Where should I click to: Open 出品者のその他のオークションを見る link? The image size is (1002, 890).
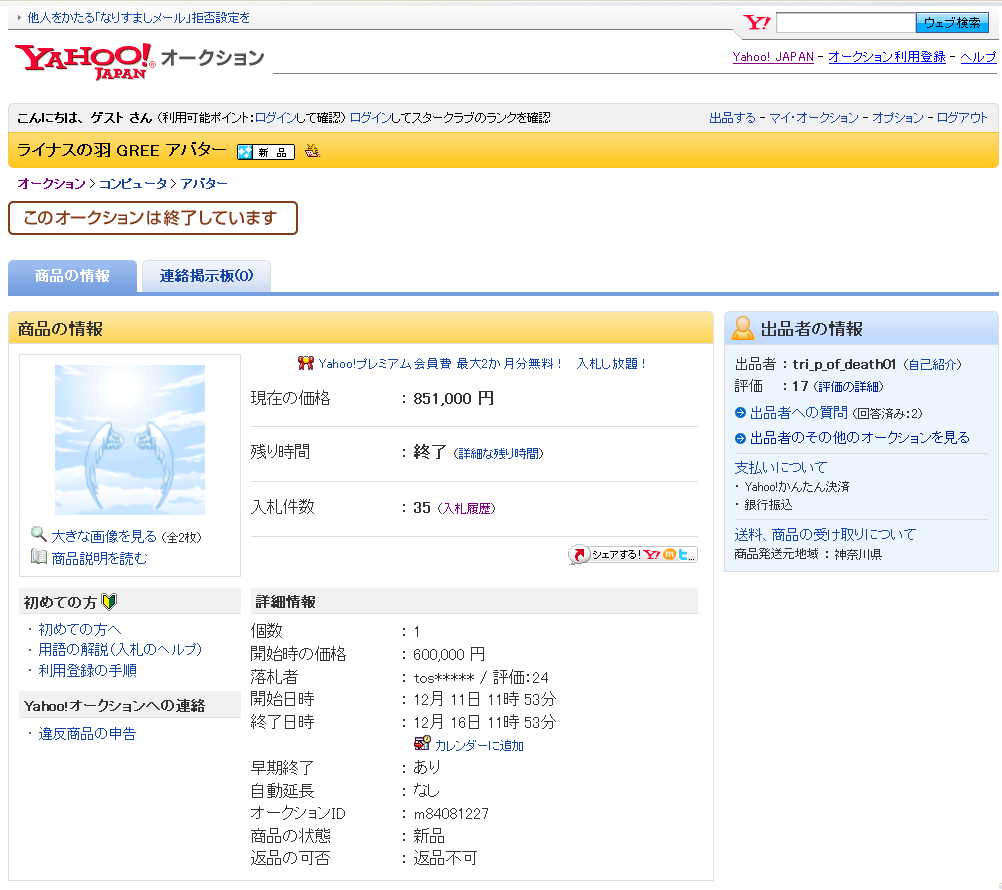(x=859, y=438)
